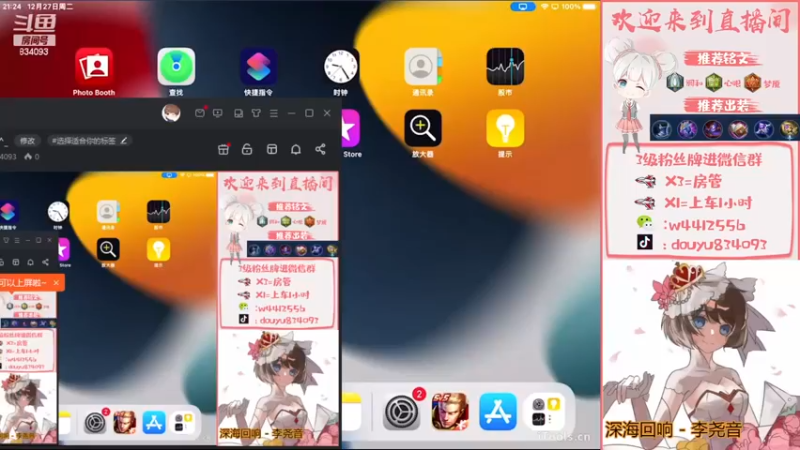Click the X3=房管 line in right panel
Viewport: 800px width, 450px height.
693,182
